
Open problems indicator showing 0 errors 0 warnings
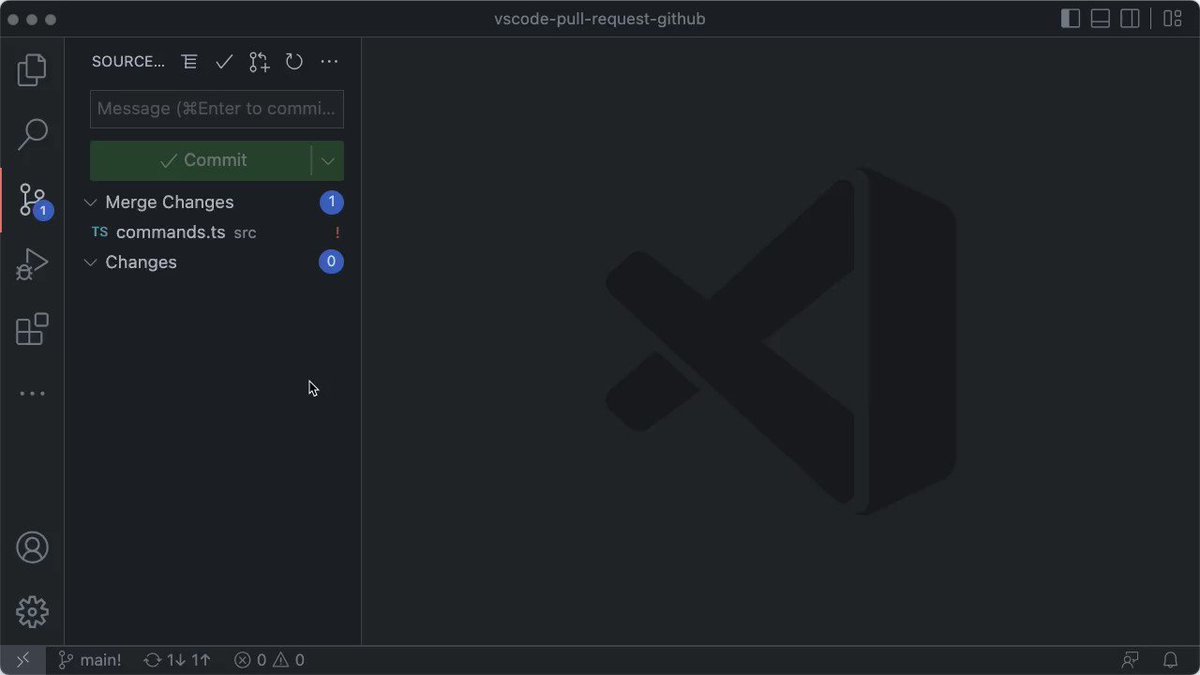click(269, 660)
